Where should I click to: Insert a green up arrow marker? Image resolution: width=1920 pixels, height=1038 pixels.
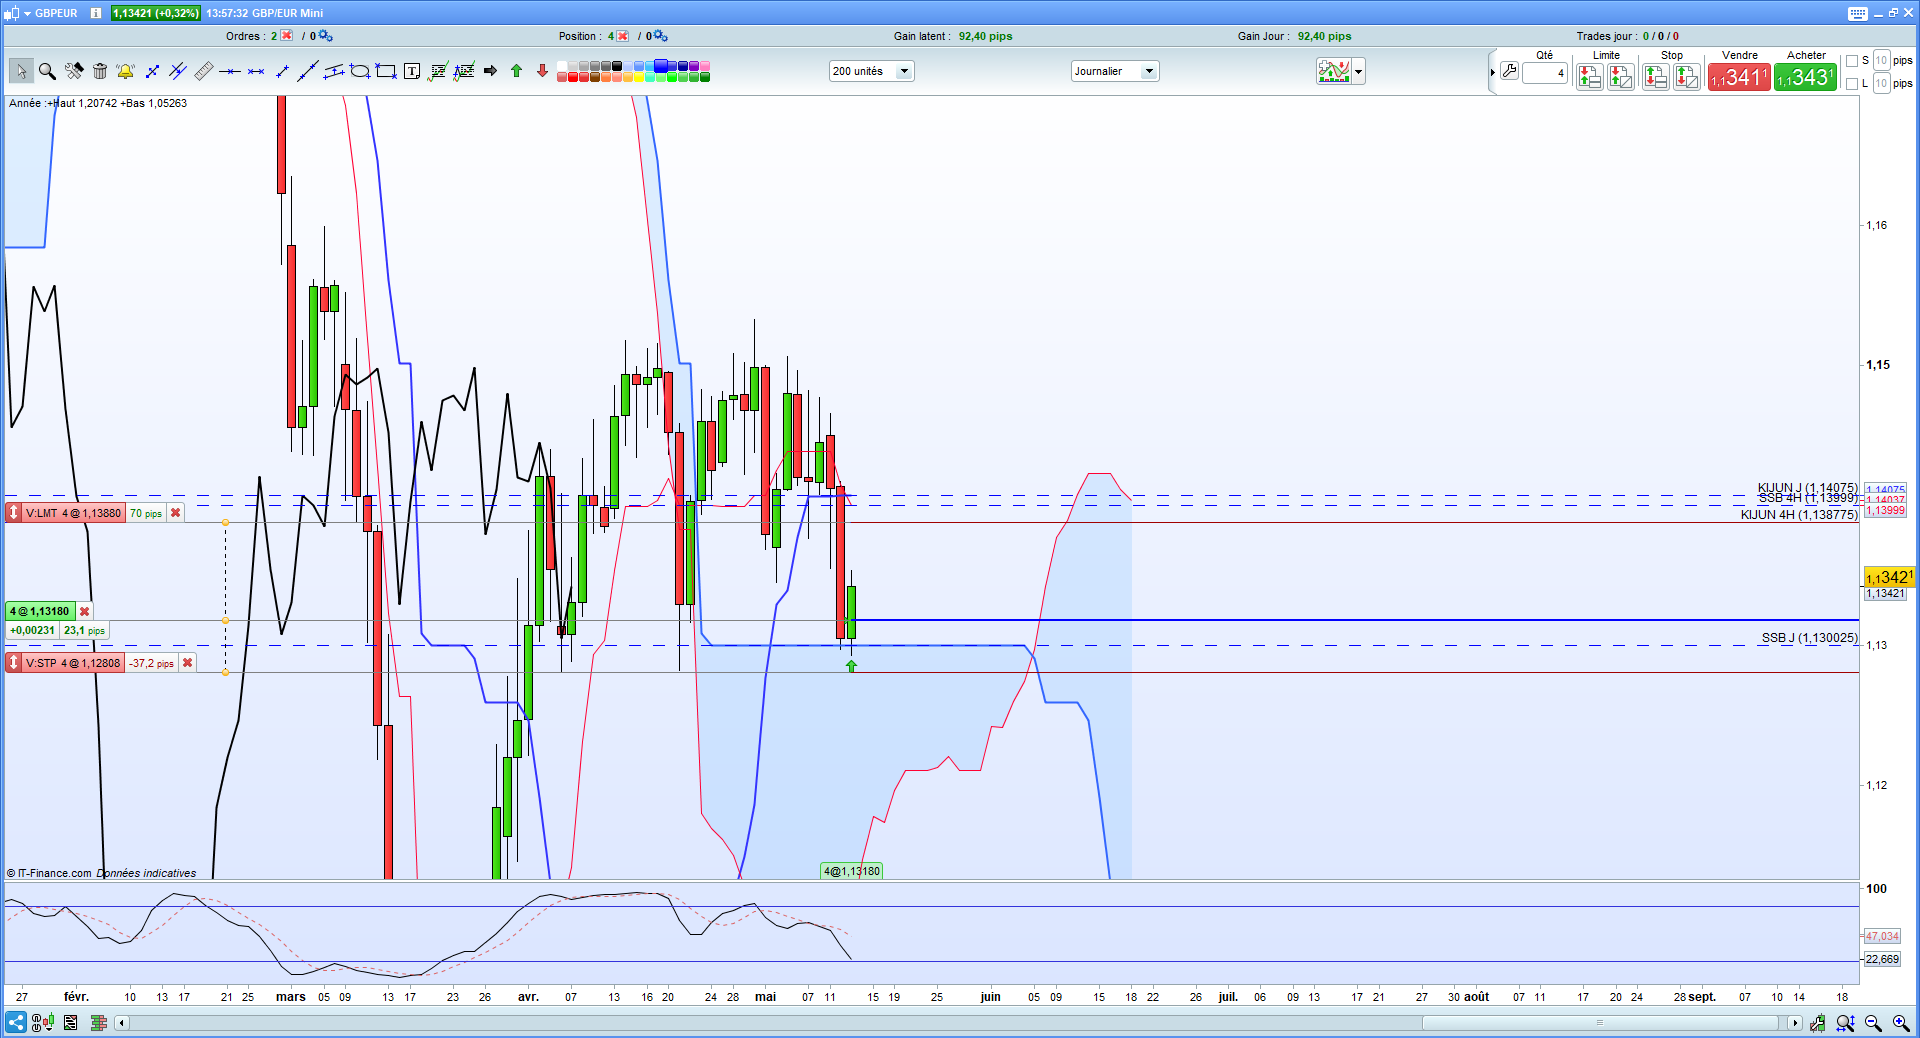(516, 71)
